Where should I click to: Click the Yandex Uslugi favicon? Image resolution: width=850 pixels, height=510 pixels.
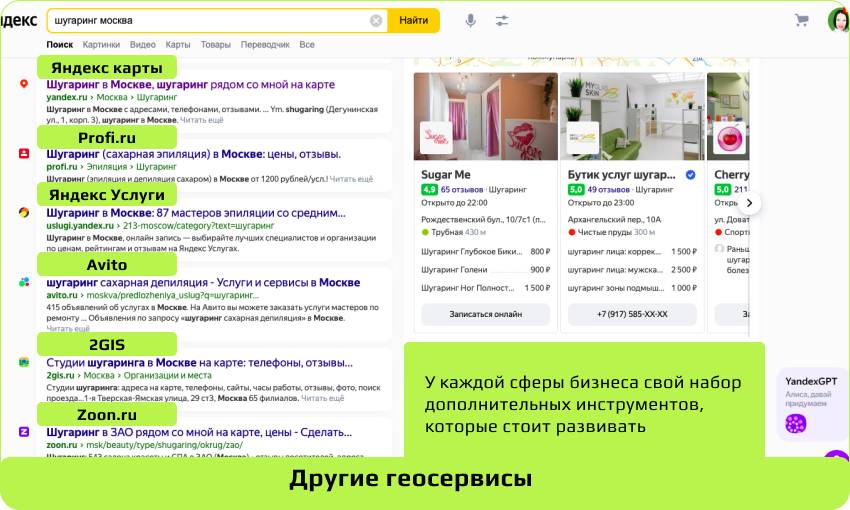pos(24,212)
